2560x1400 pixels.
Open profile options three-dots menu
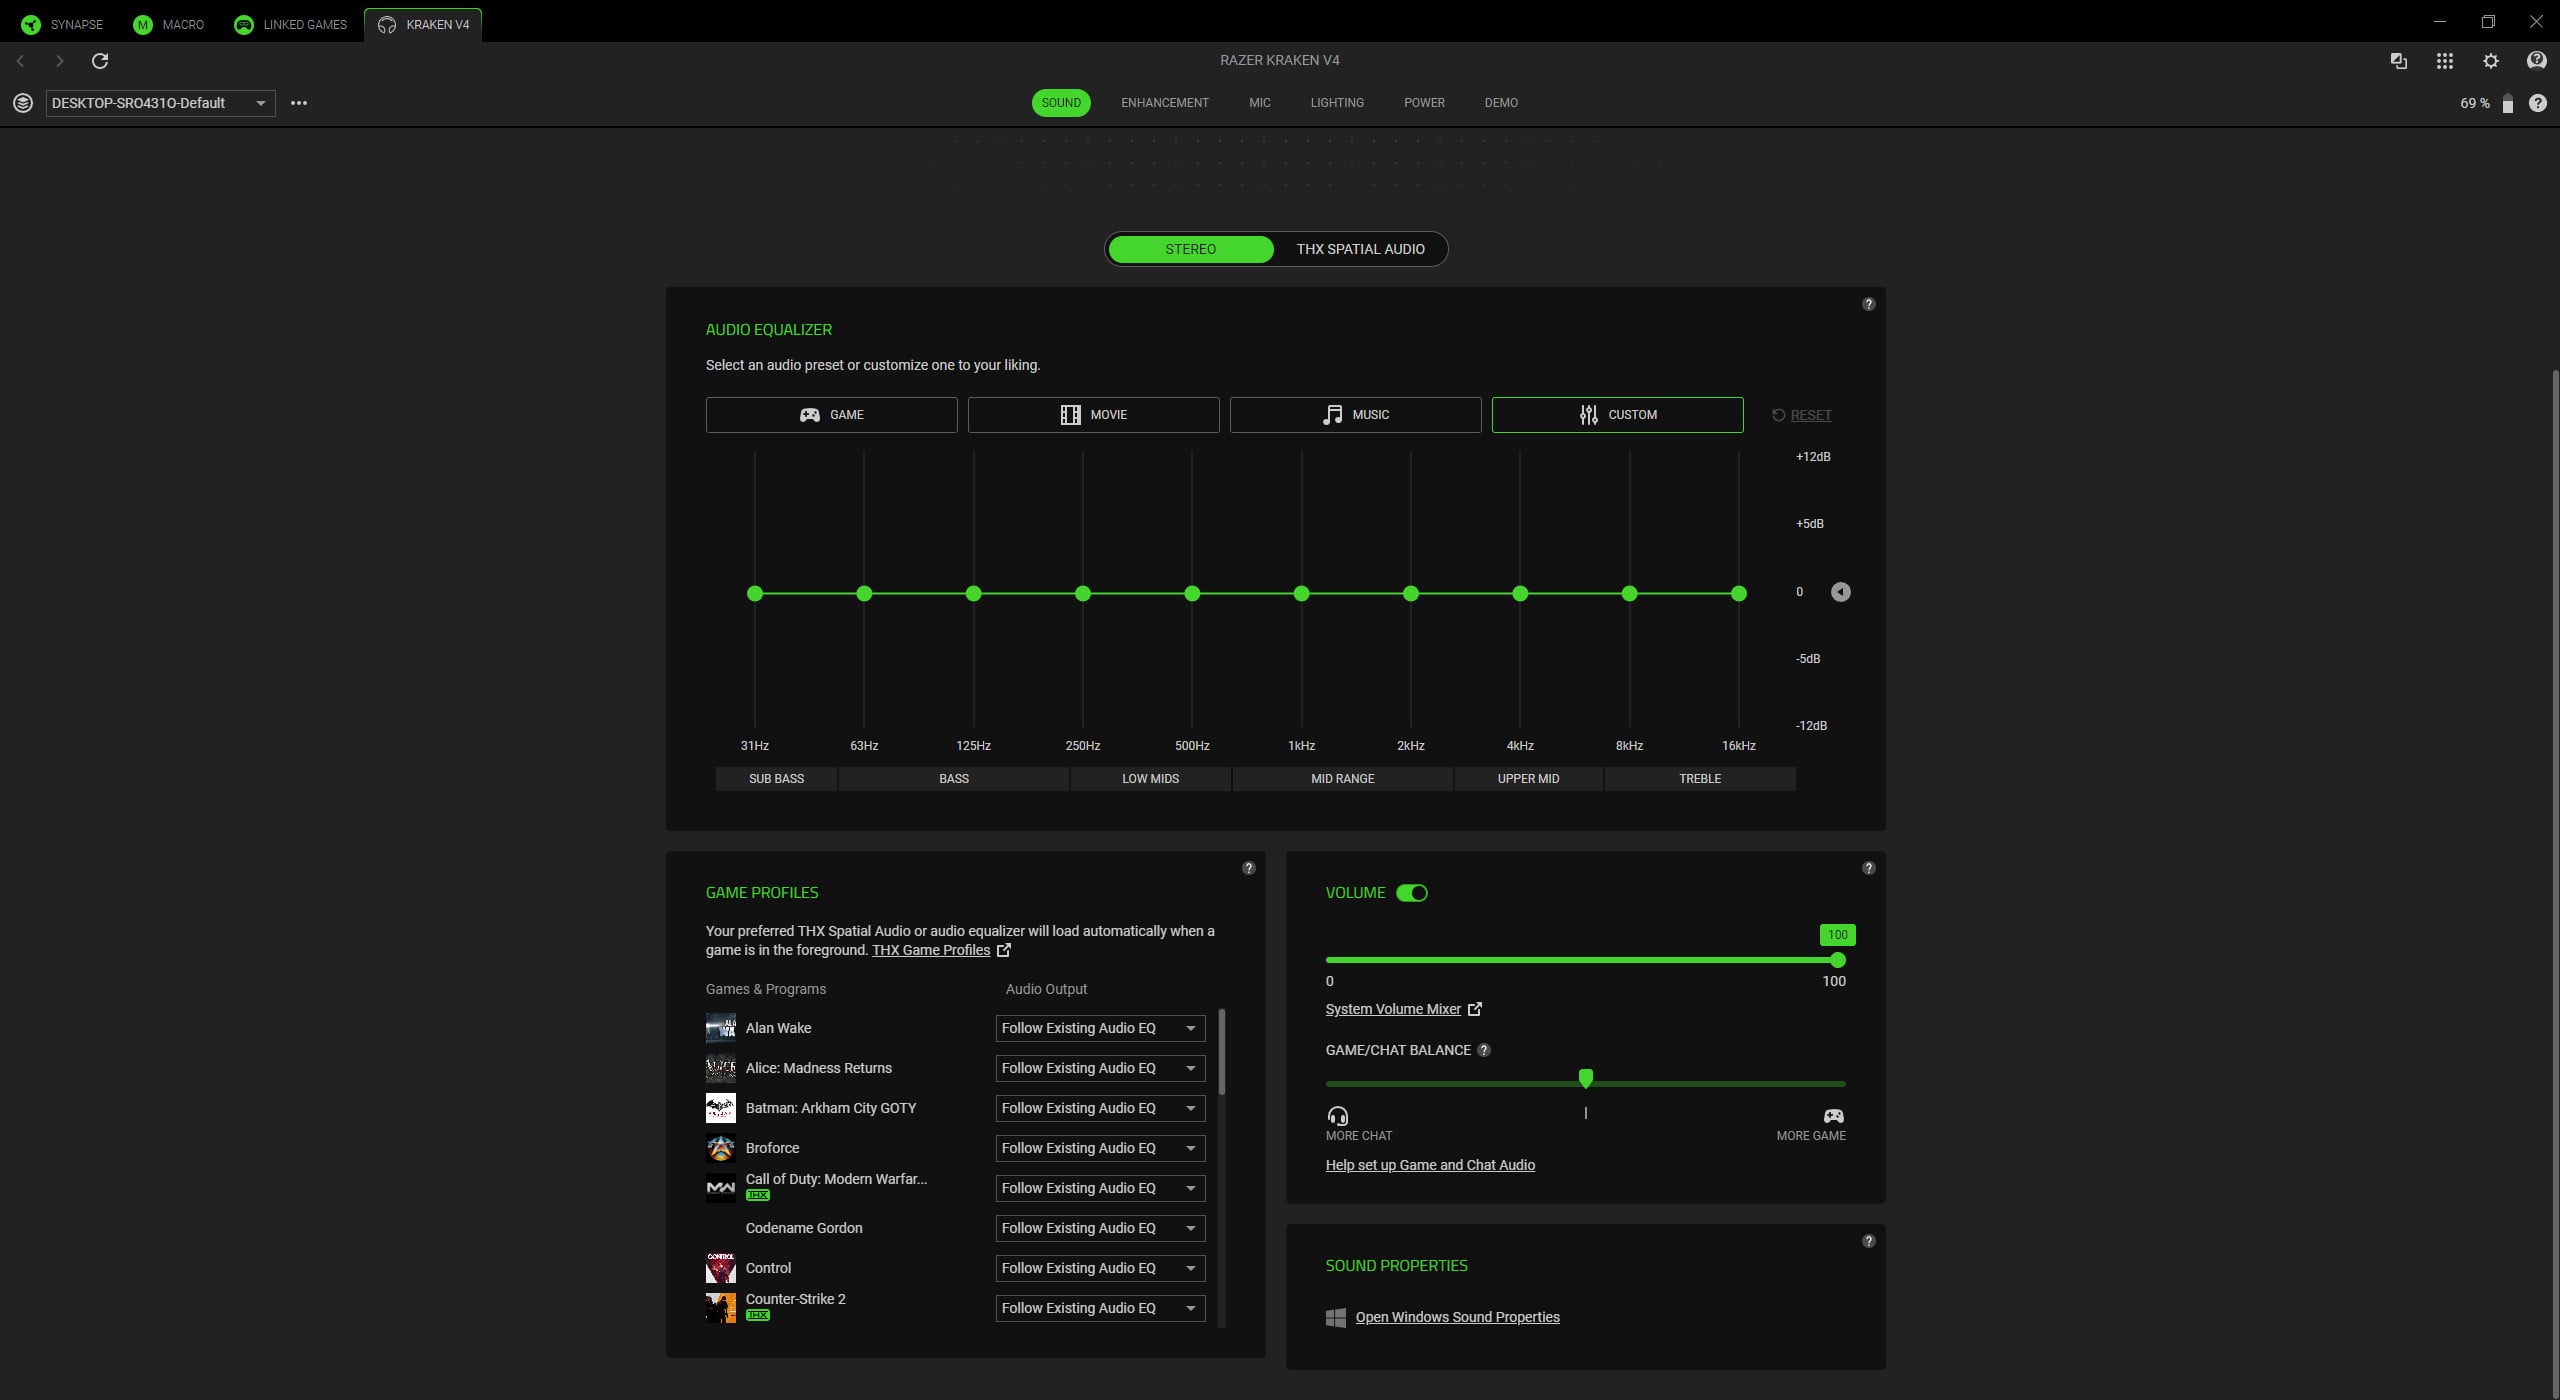[x=298, y=103]
